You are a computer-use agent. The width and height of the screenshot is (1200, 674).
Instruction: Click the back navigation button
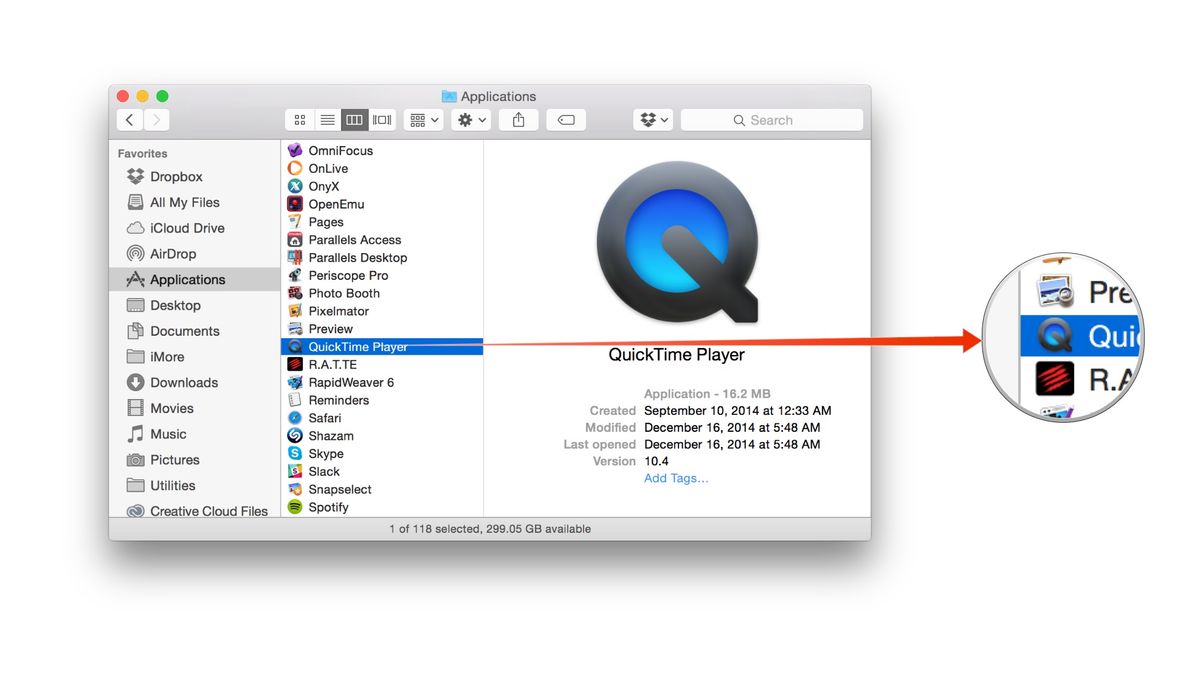tap(130, 119)
